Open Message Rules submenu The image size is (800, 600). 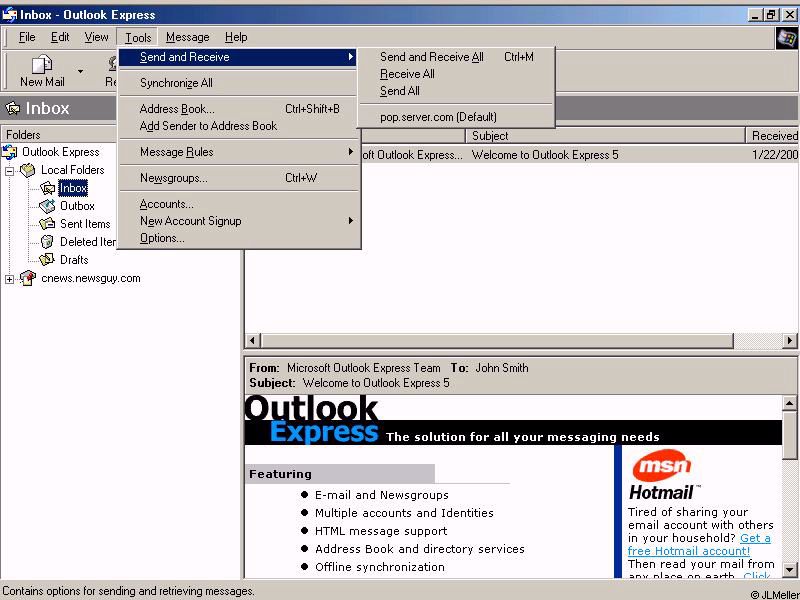point(239,152)
